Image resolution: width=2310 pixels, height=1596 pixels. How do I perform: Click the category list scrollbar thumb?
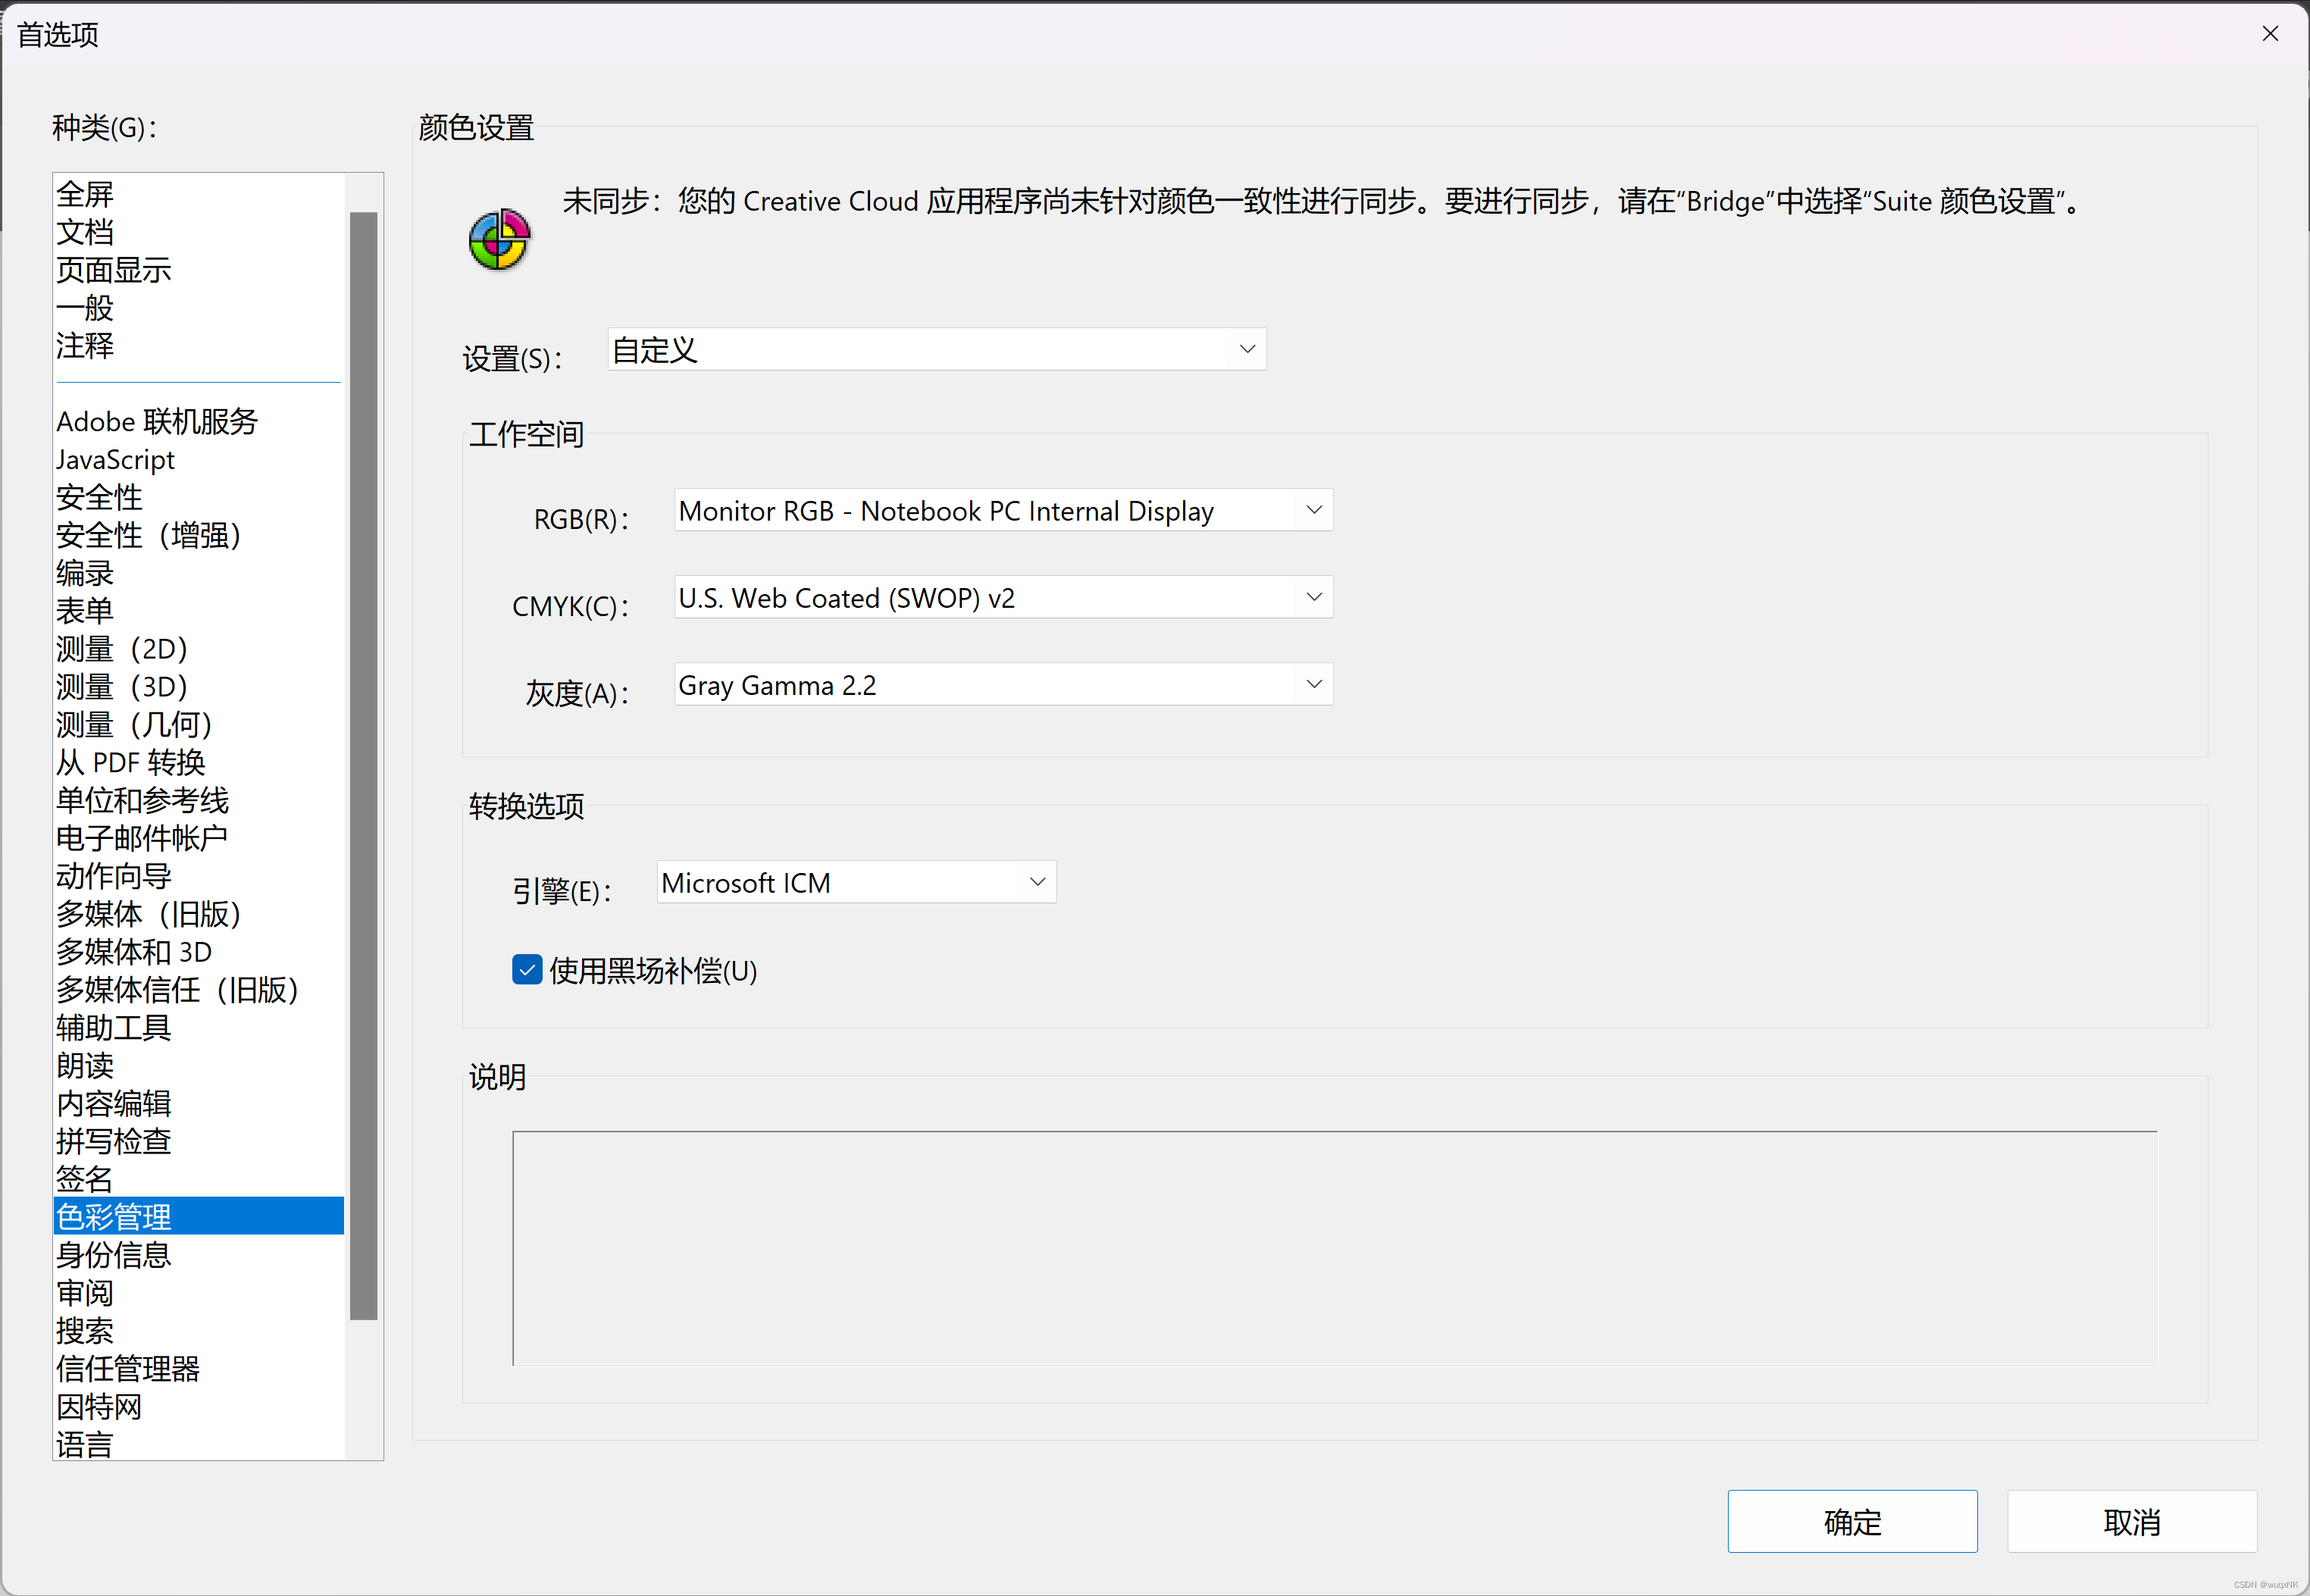coord(364,765)
